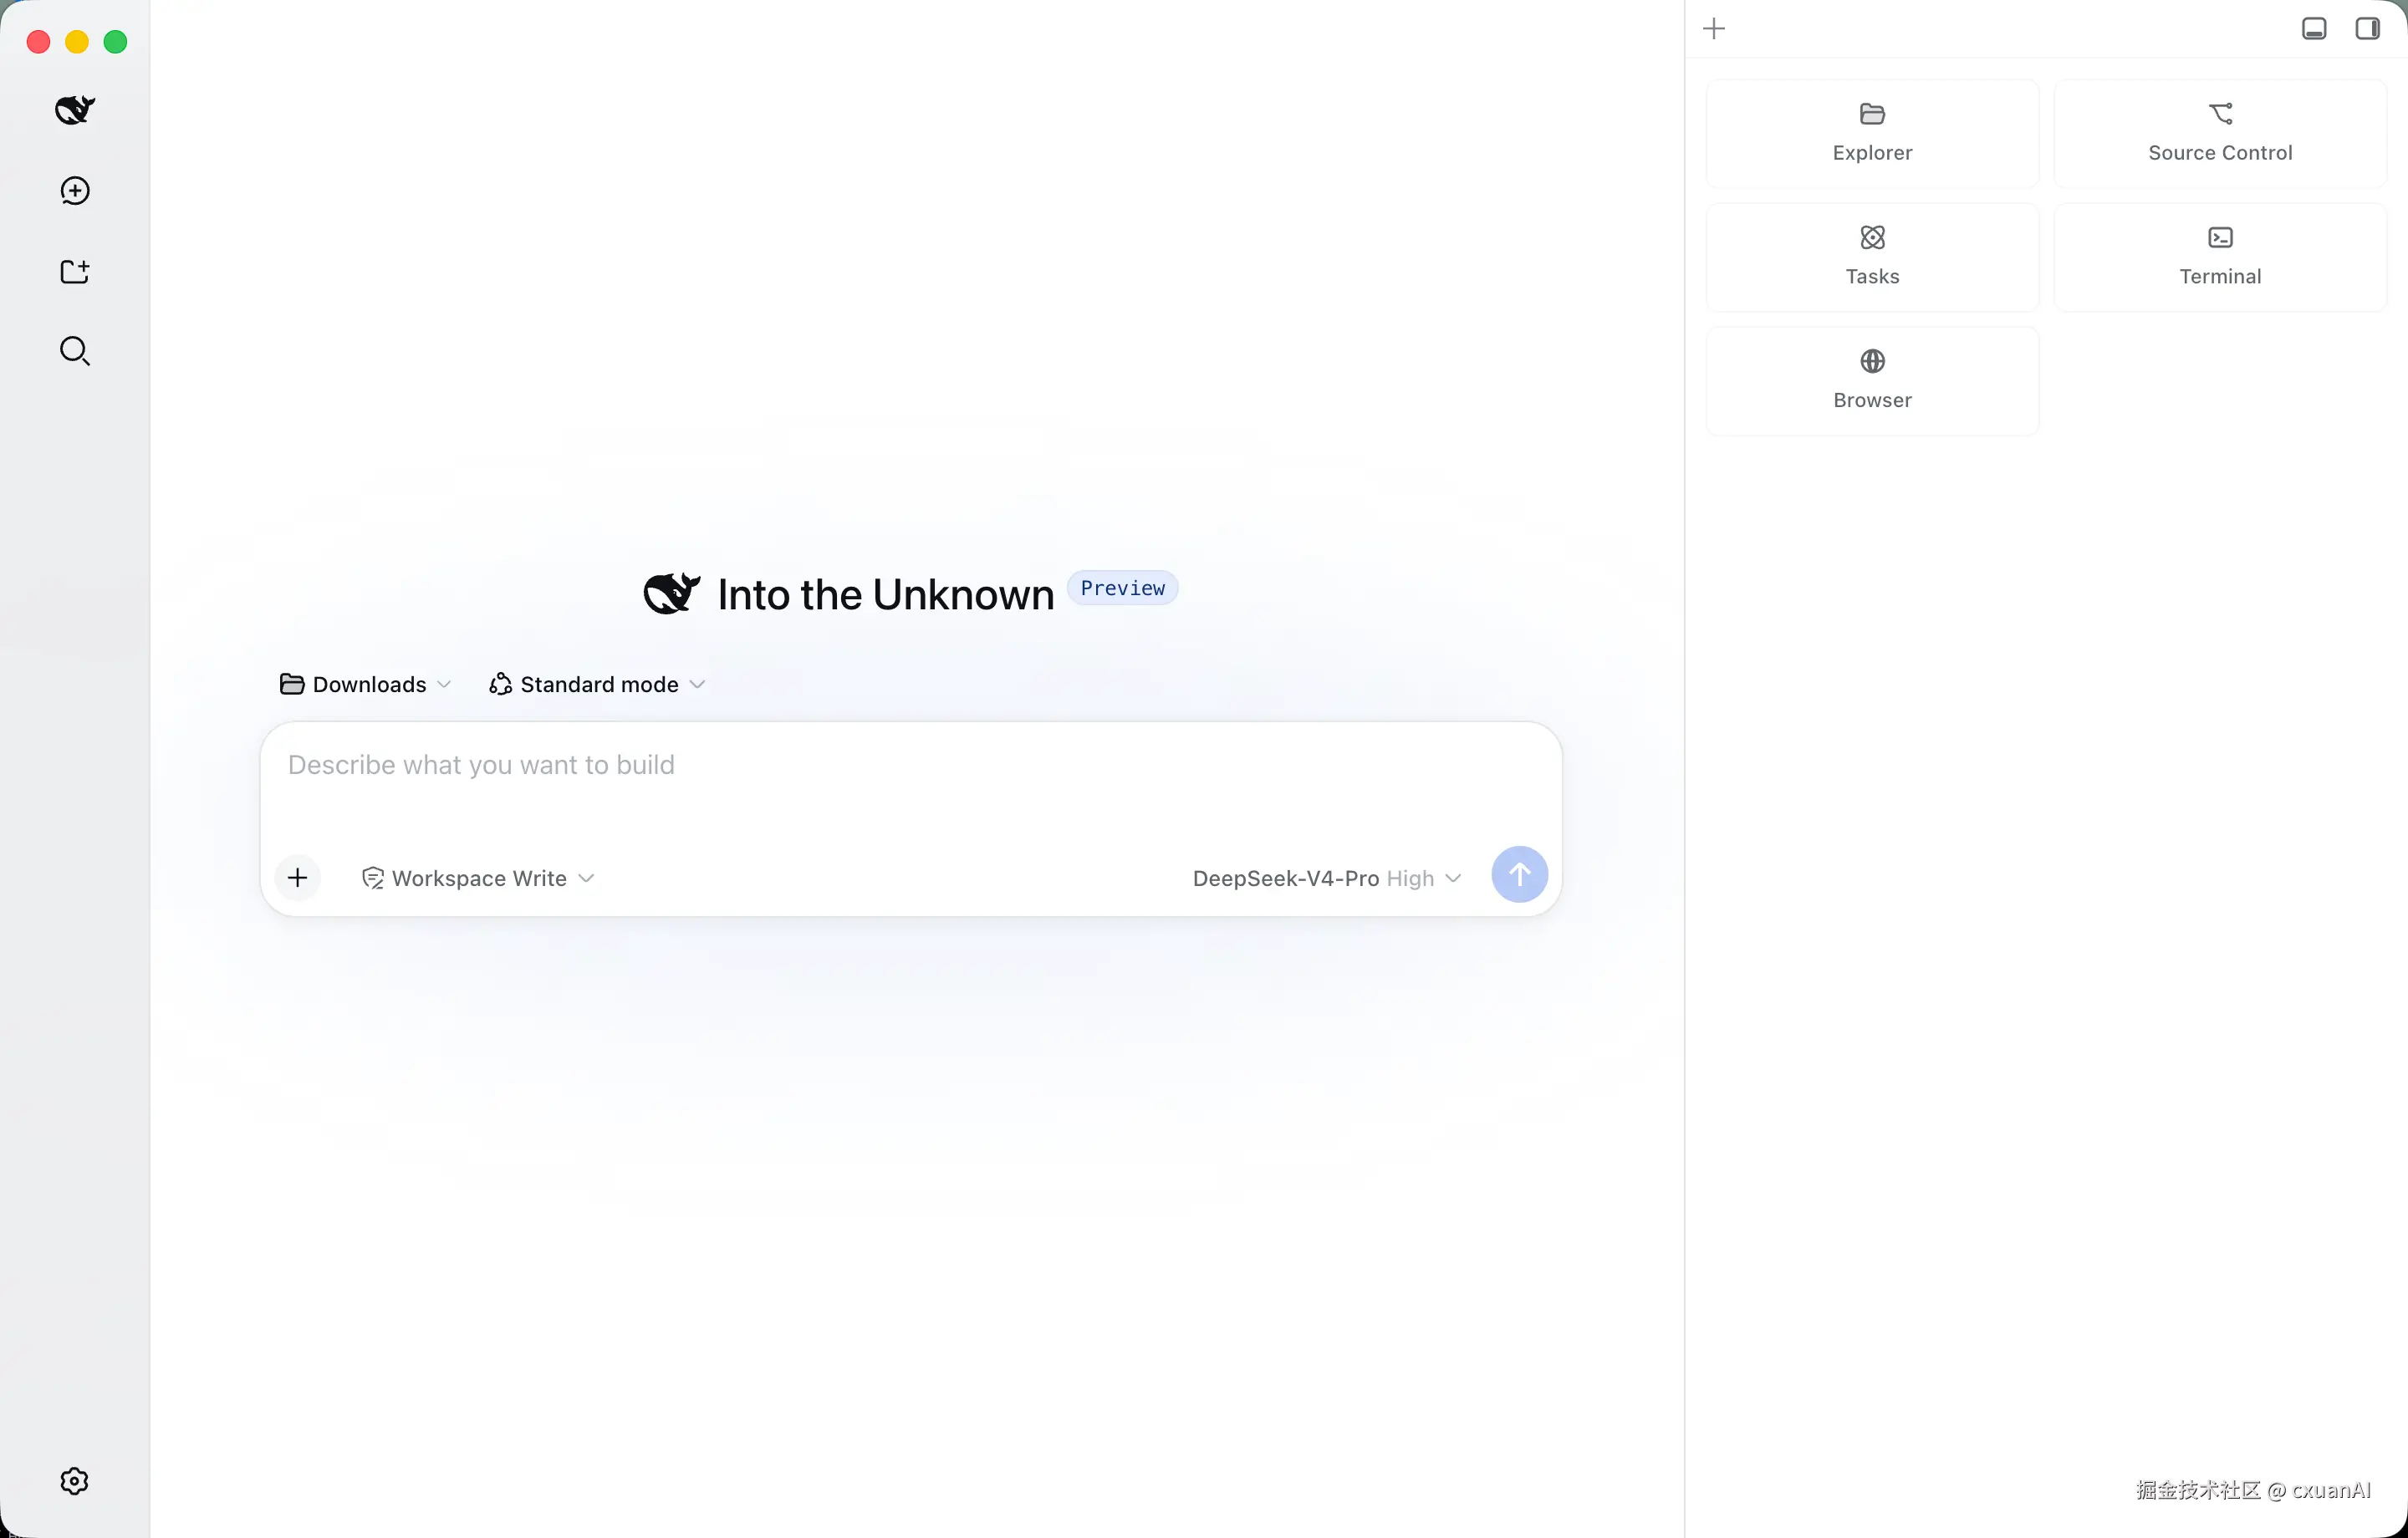Open the Browser panel card
This screenshot has height=1538, width=2408.
(x=1872, y=381)
